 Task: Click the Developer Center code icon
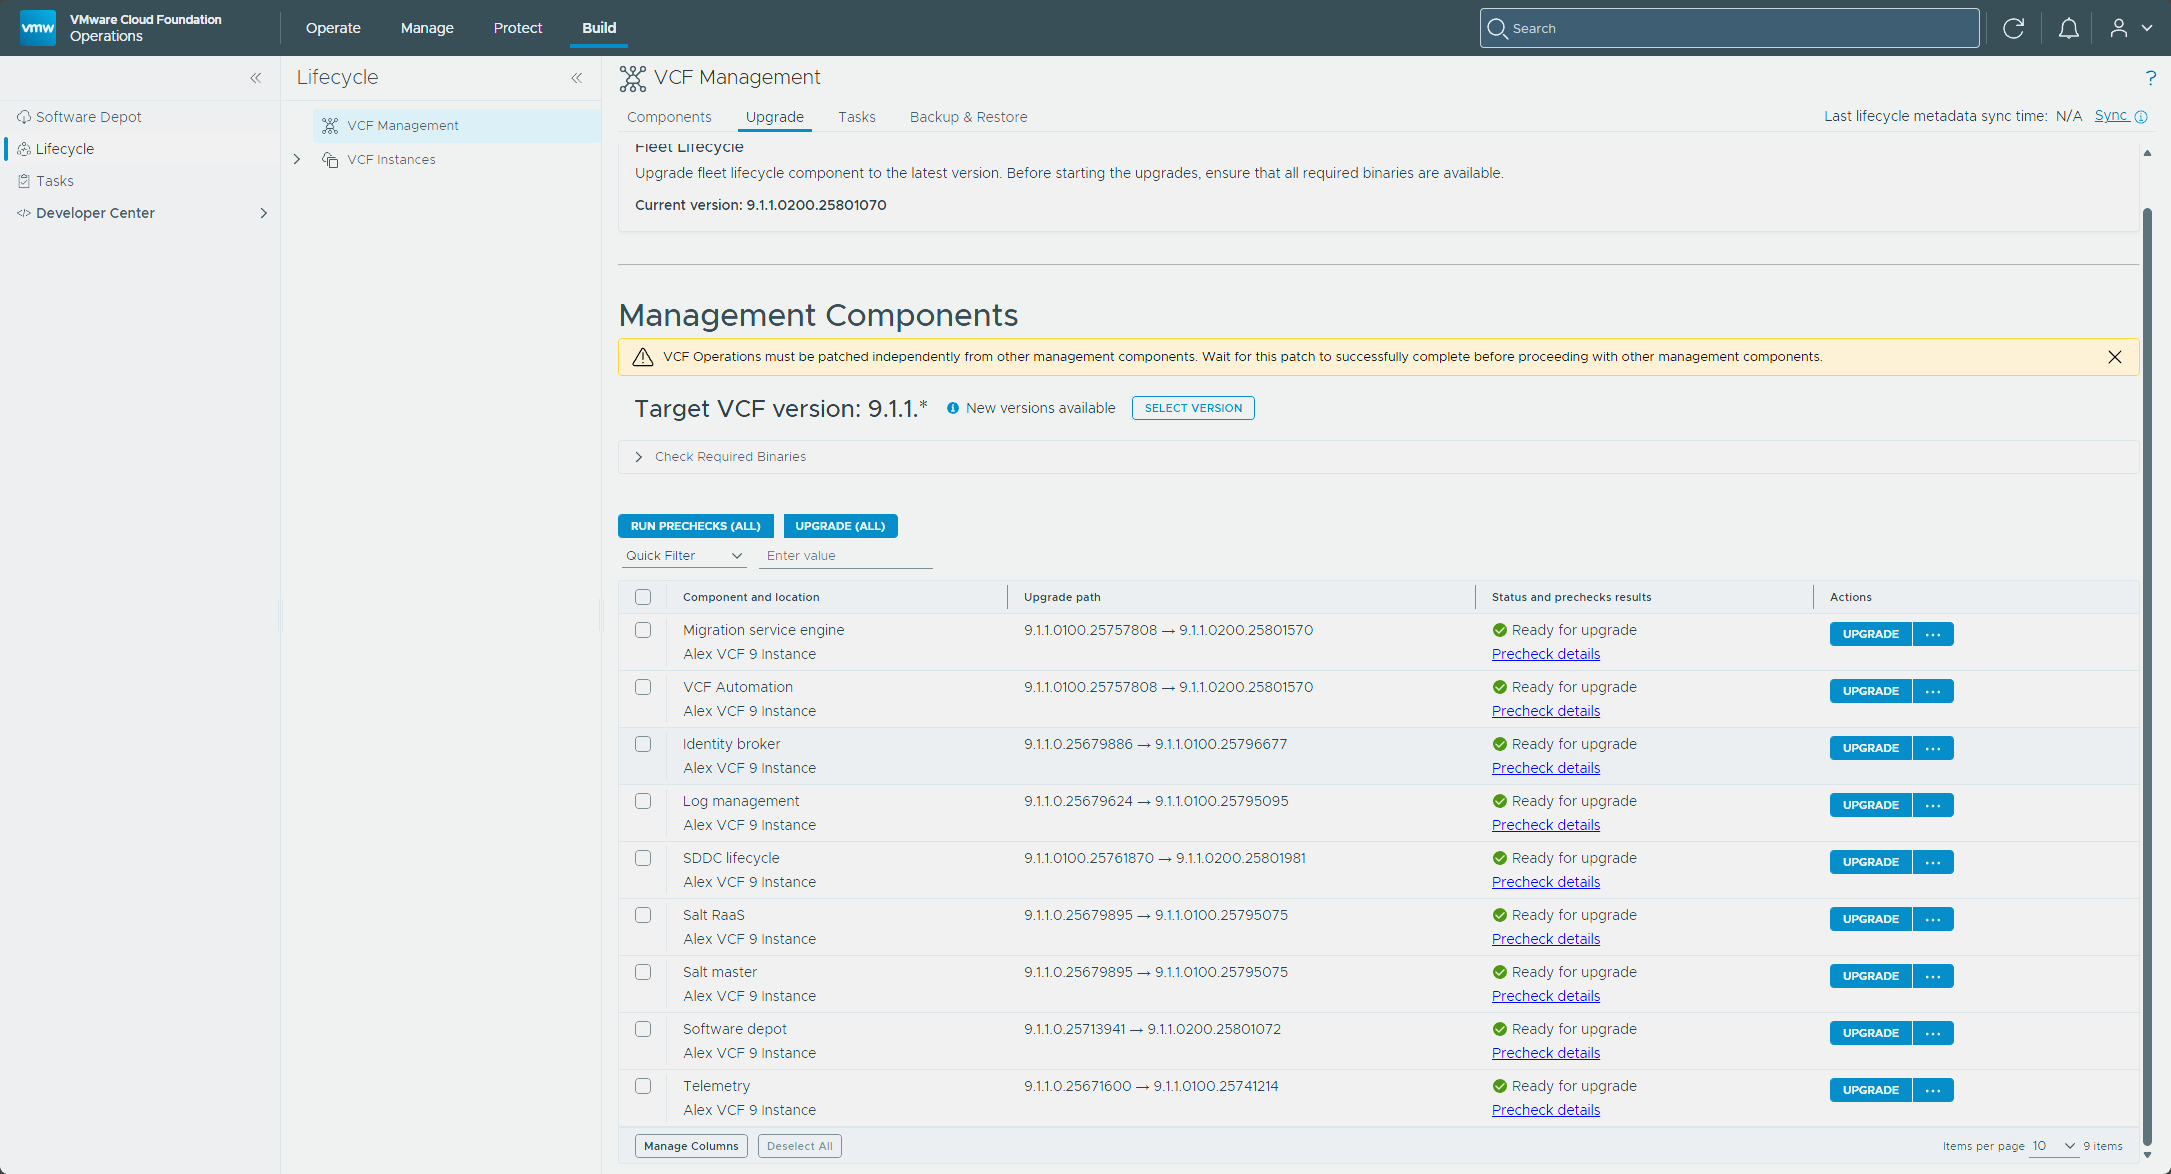pyautogui.click(x=24, y=213)
